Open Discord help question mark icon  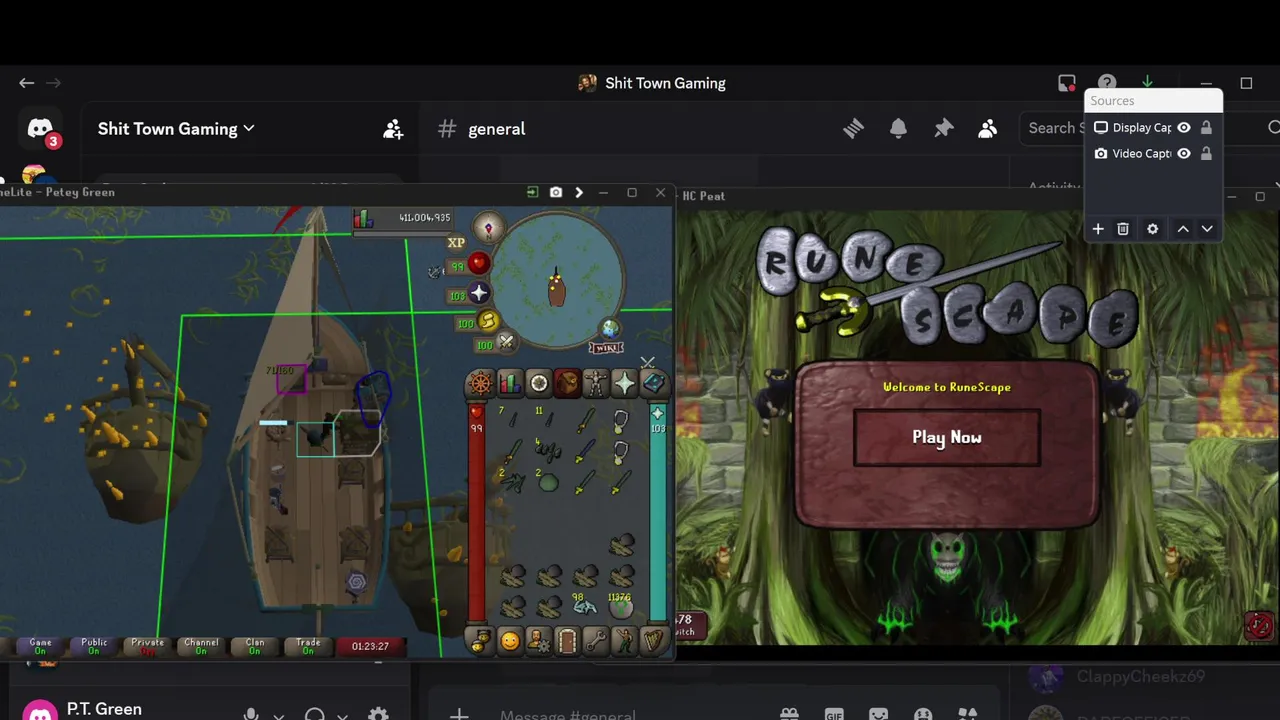pos(1107,83)
